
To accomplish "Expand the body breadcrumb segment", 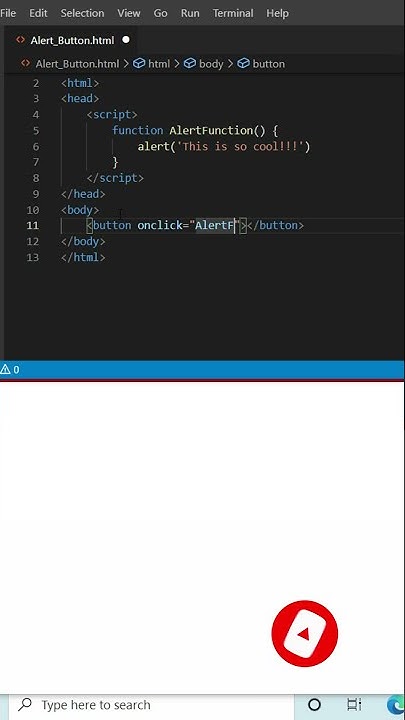I will coord(203,64).
